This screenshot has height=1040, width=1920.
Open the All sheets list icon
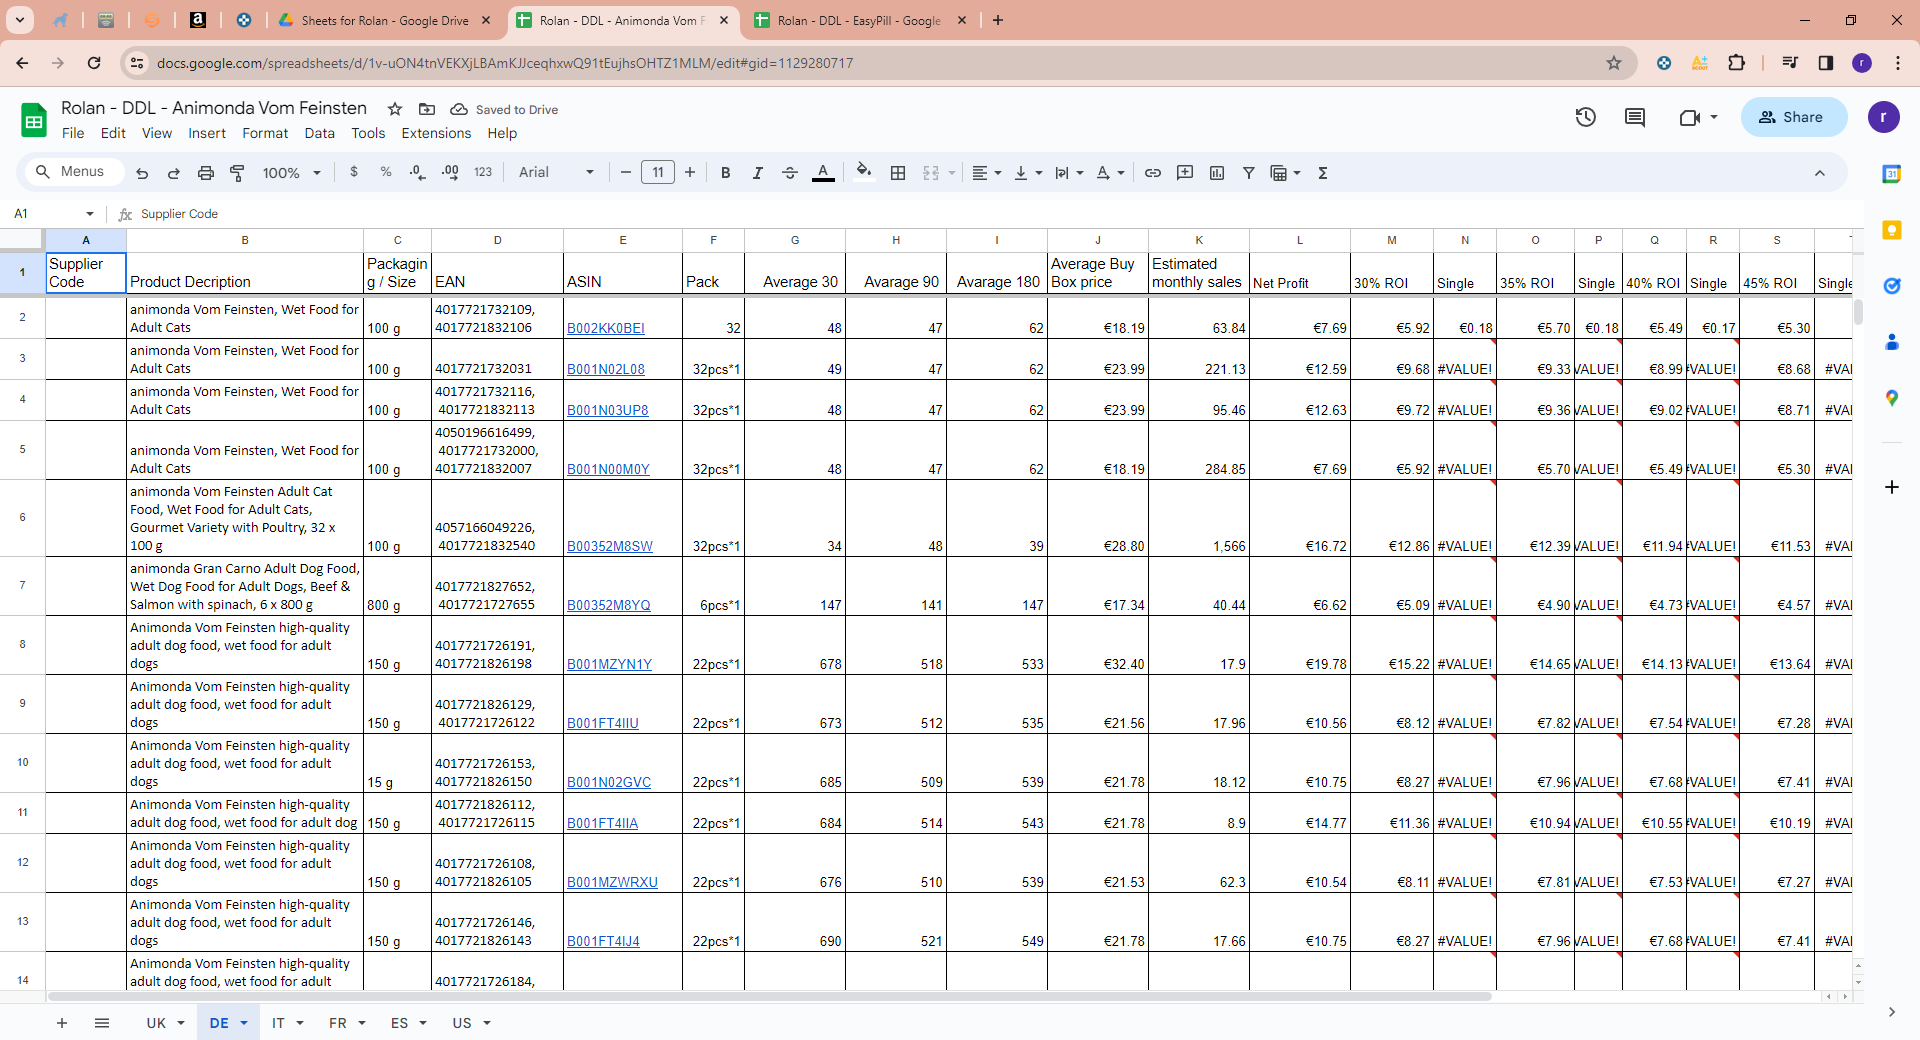coord(102,1023)
